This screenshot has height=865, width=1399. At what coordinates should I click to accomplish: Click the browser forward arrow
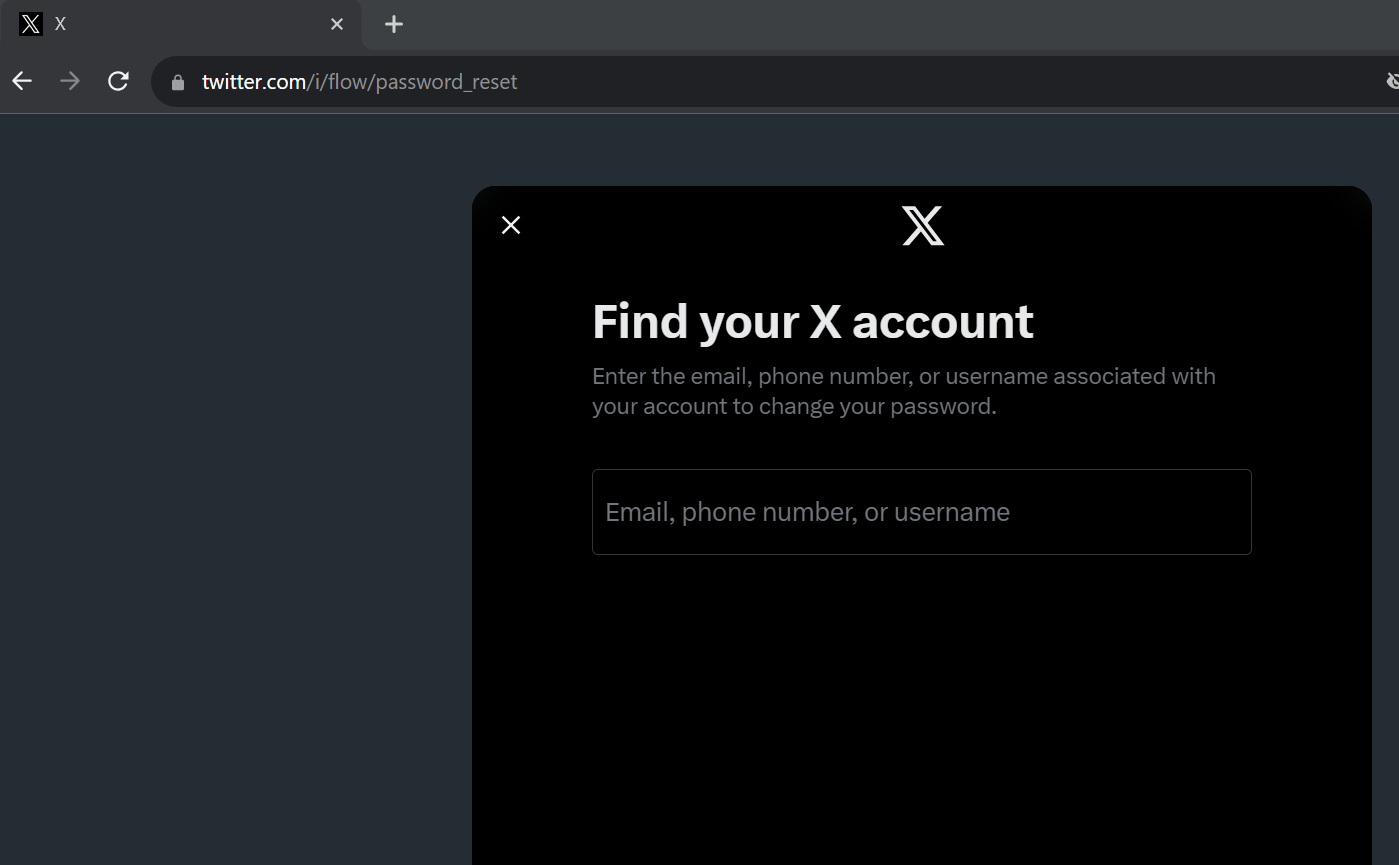(70, 81)
